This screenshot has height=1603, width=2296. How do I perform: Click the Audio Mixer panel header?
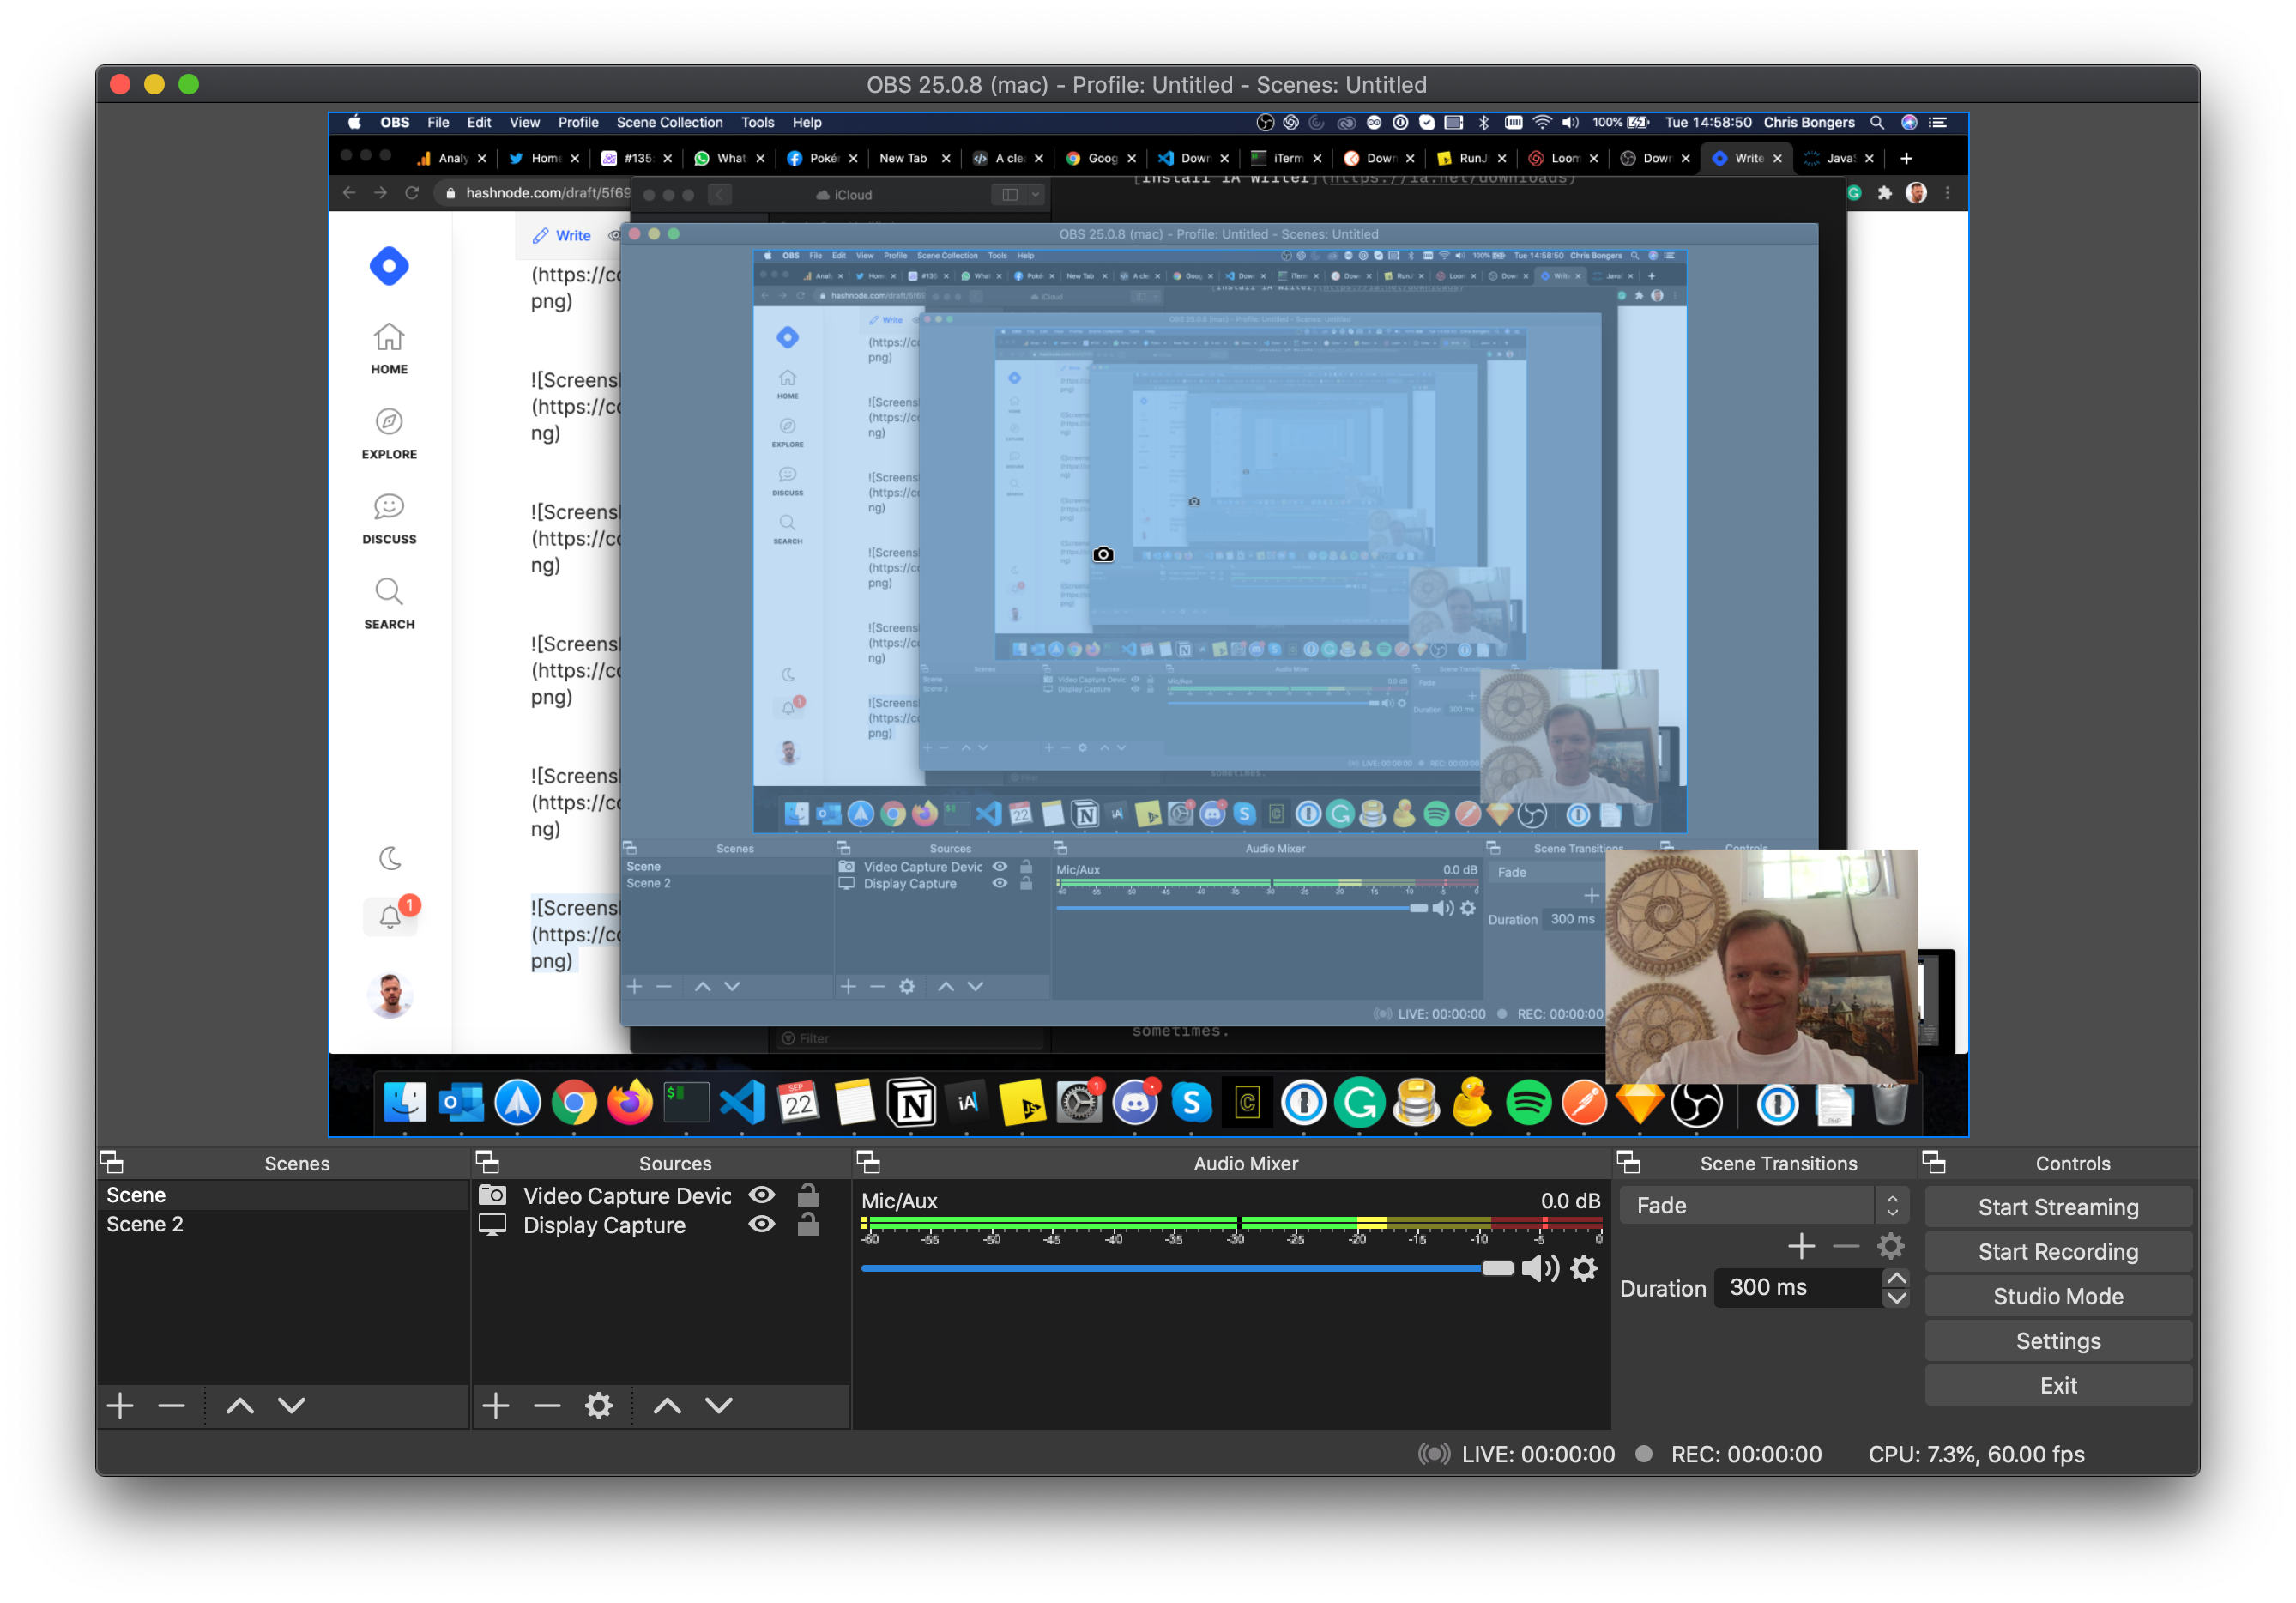[1245, 1163]
